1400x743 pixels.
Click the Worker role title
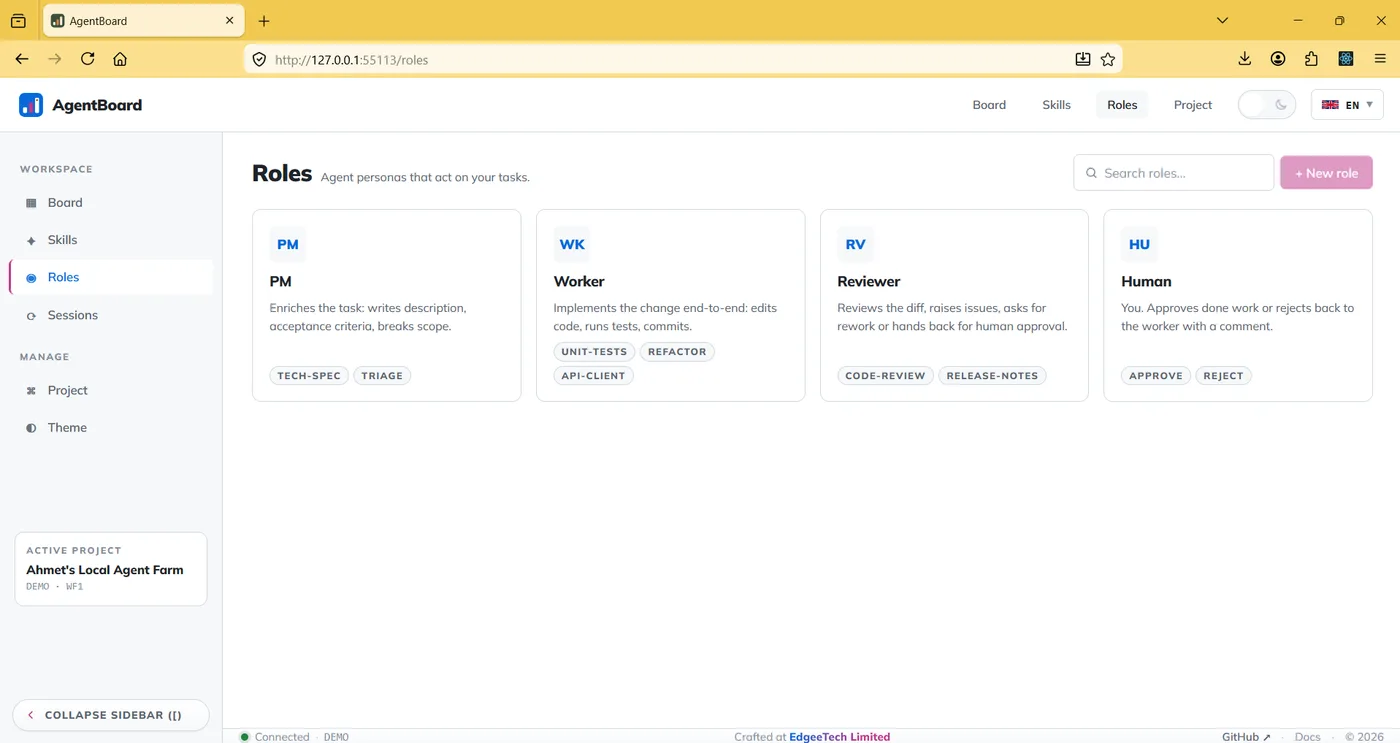click(x=579, y=282)
